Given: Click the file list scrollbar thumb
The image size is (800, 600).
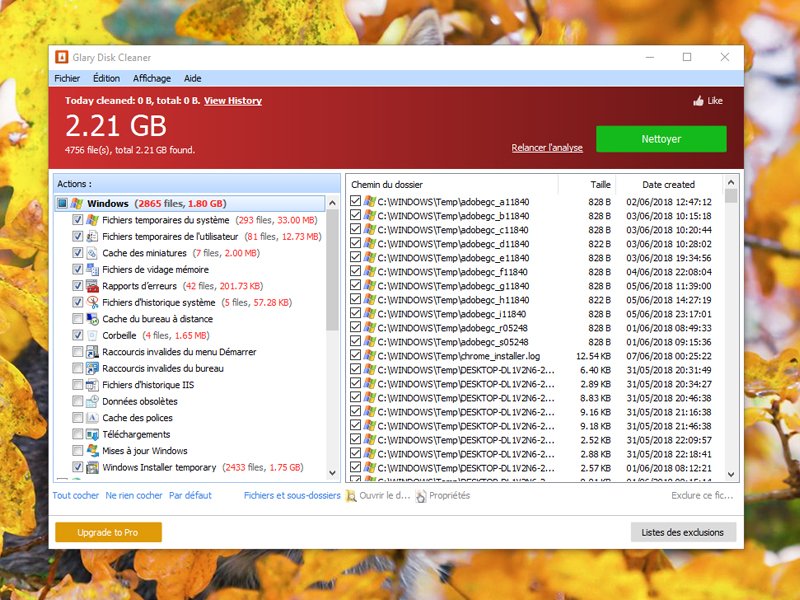Looking at the screenshot, I should click(x=731, y=196).
